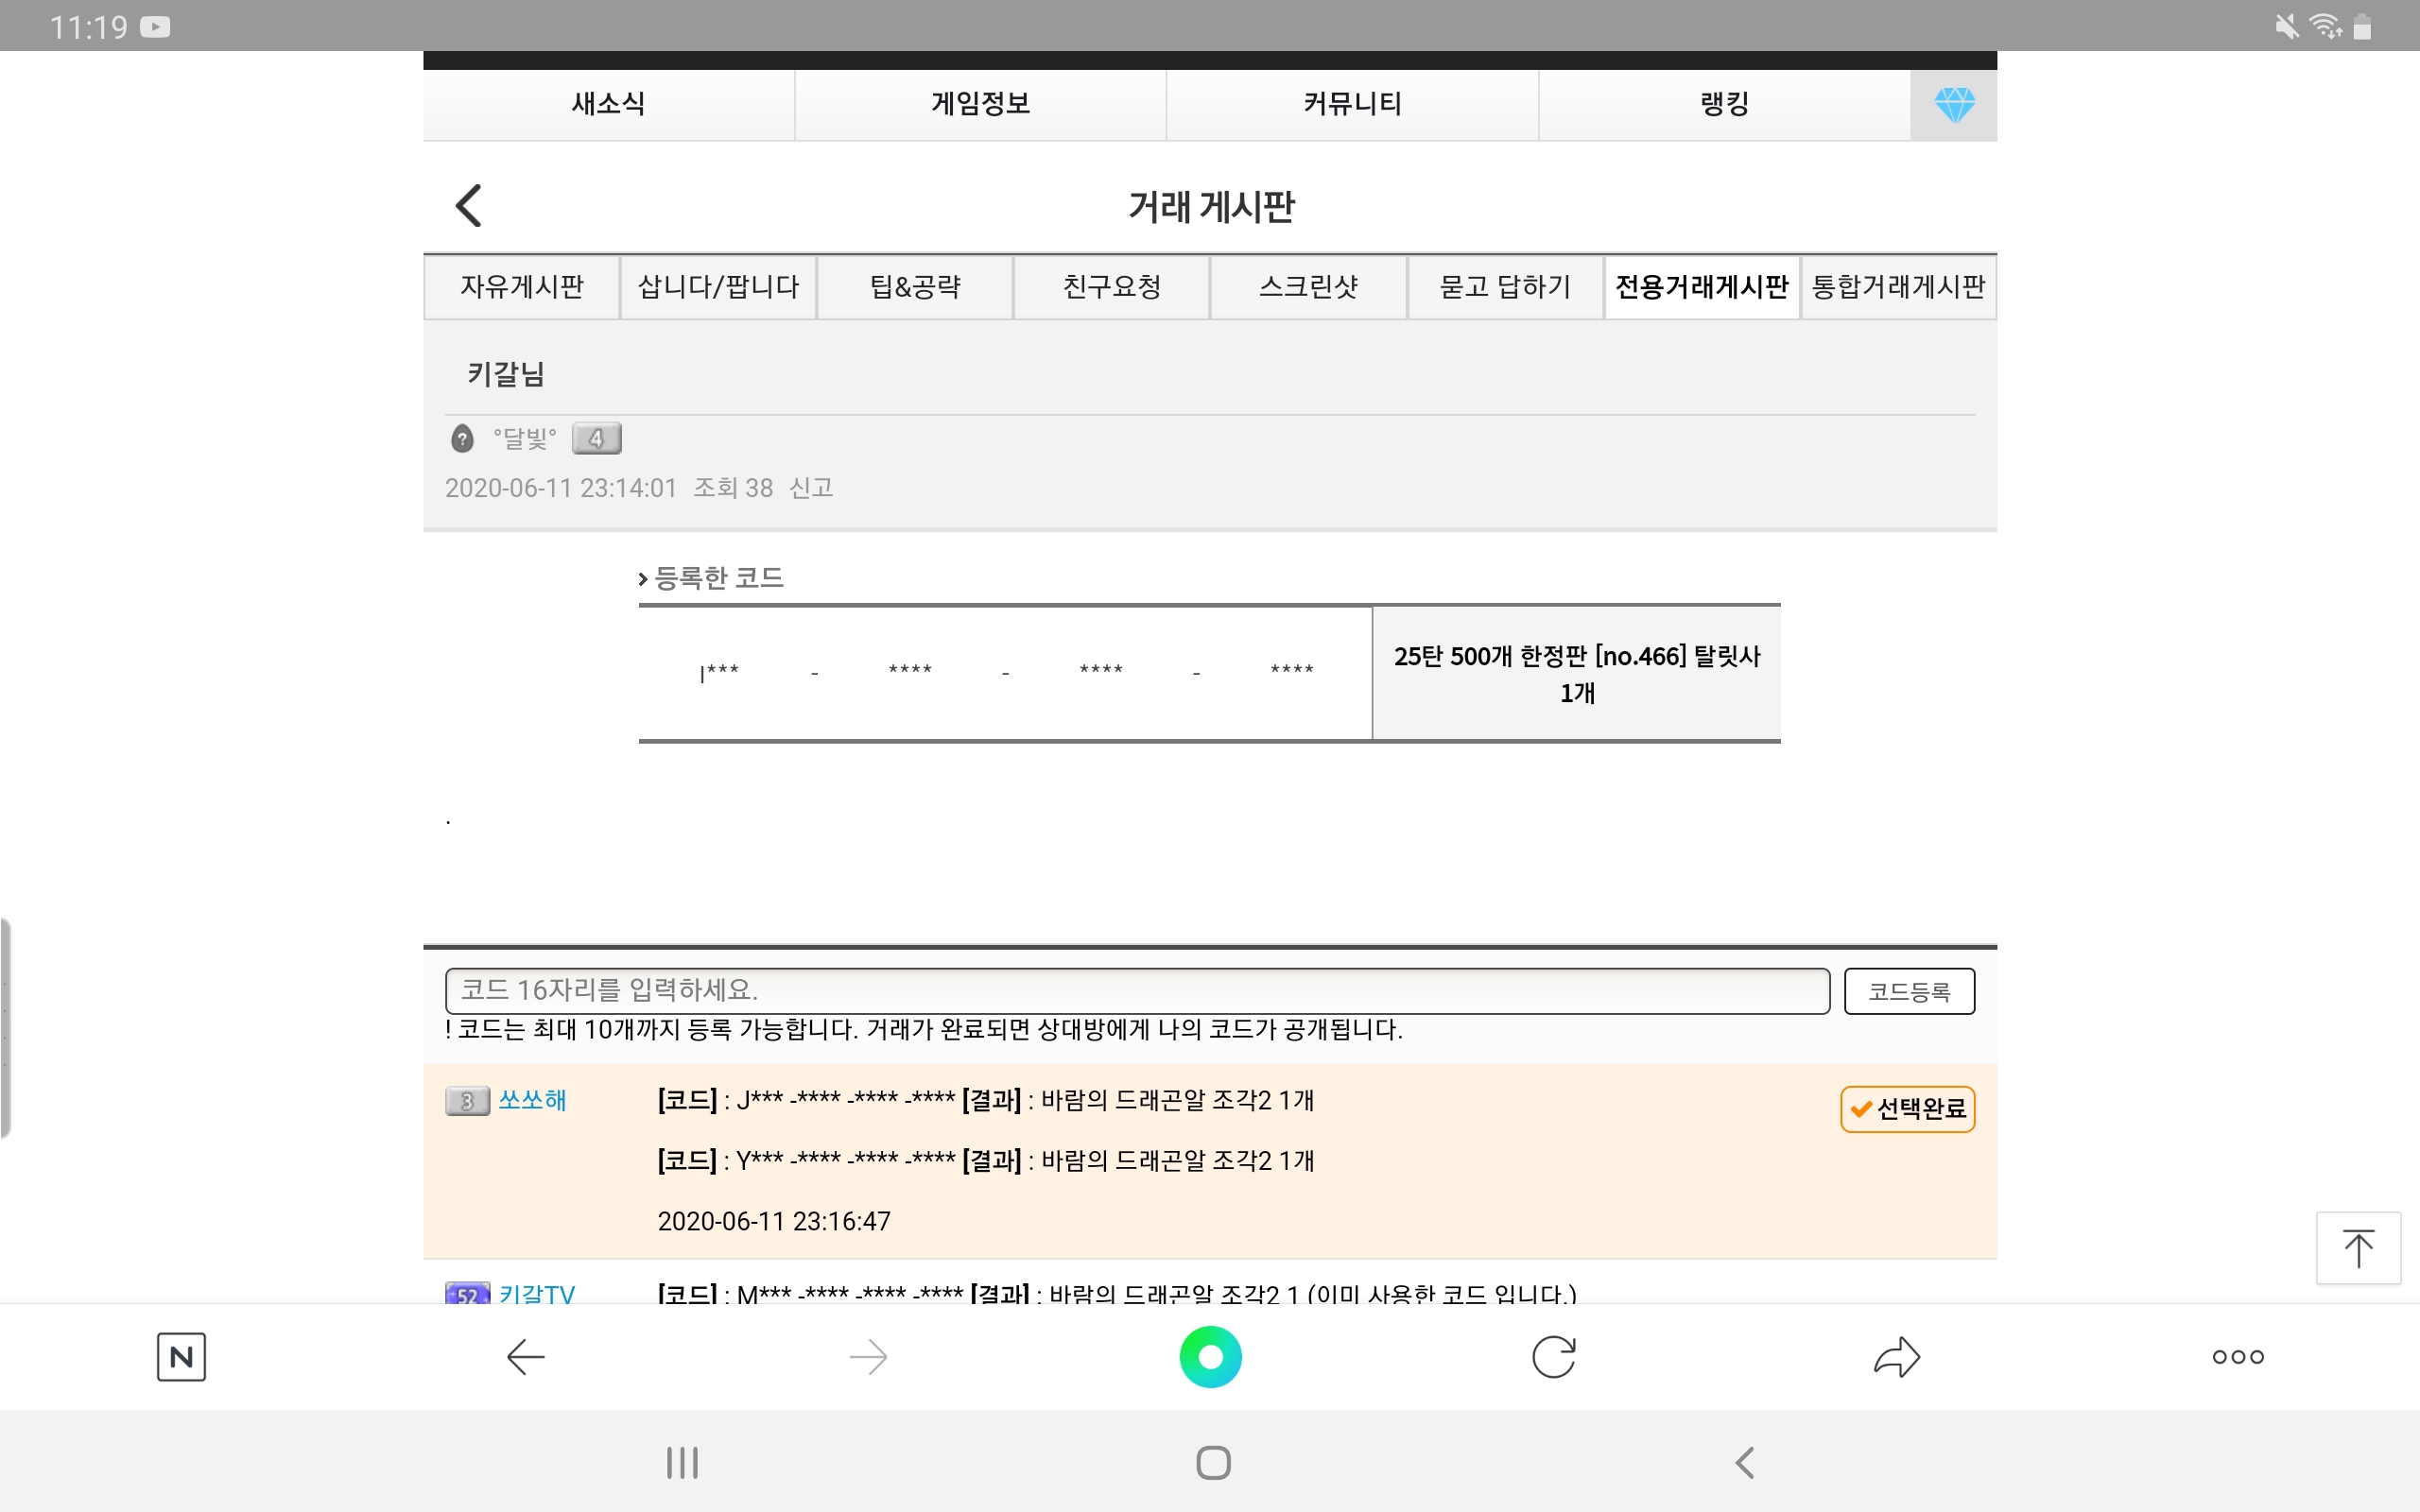
Task: Tap the blue diamond icon
Action: pos(1953,104)
